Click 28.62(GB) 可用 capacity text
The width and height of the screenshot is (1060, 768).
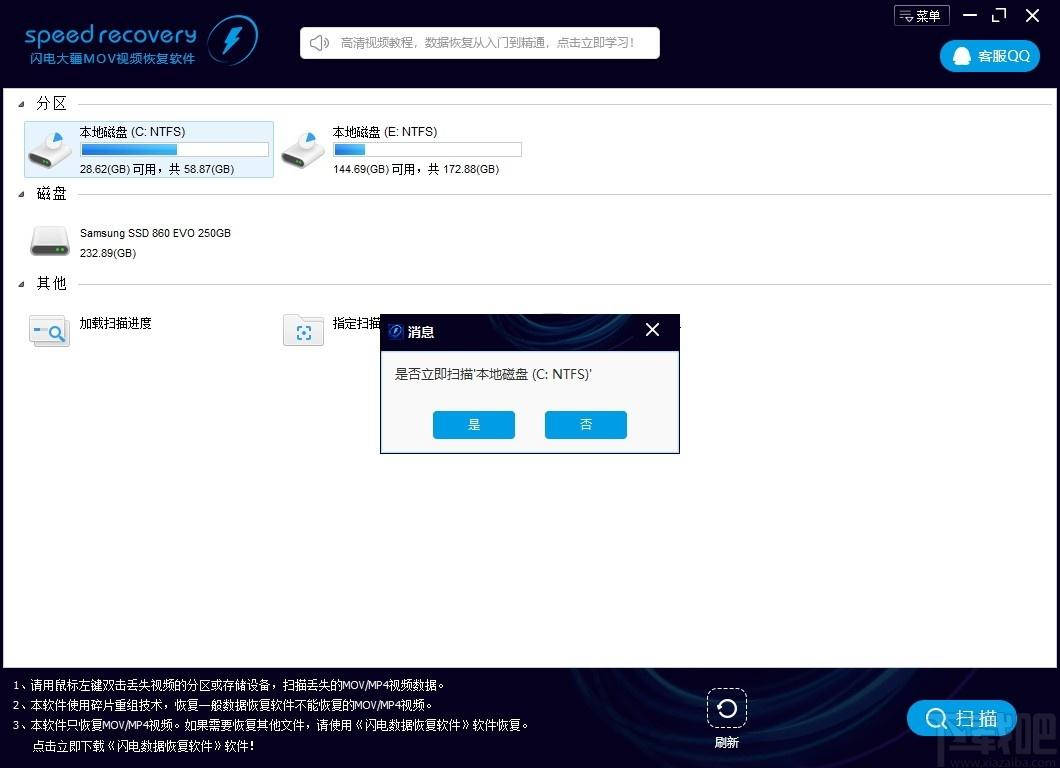coord(157,169)
